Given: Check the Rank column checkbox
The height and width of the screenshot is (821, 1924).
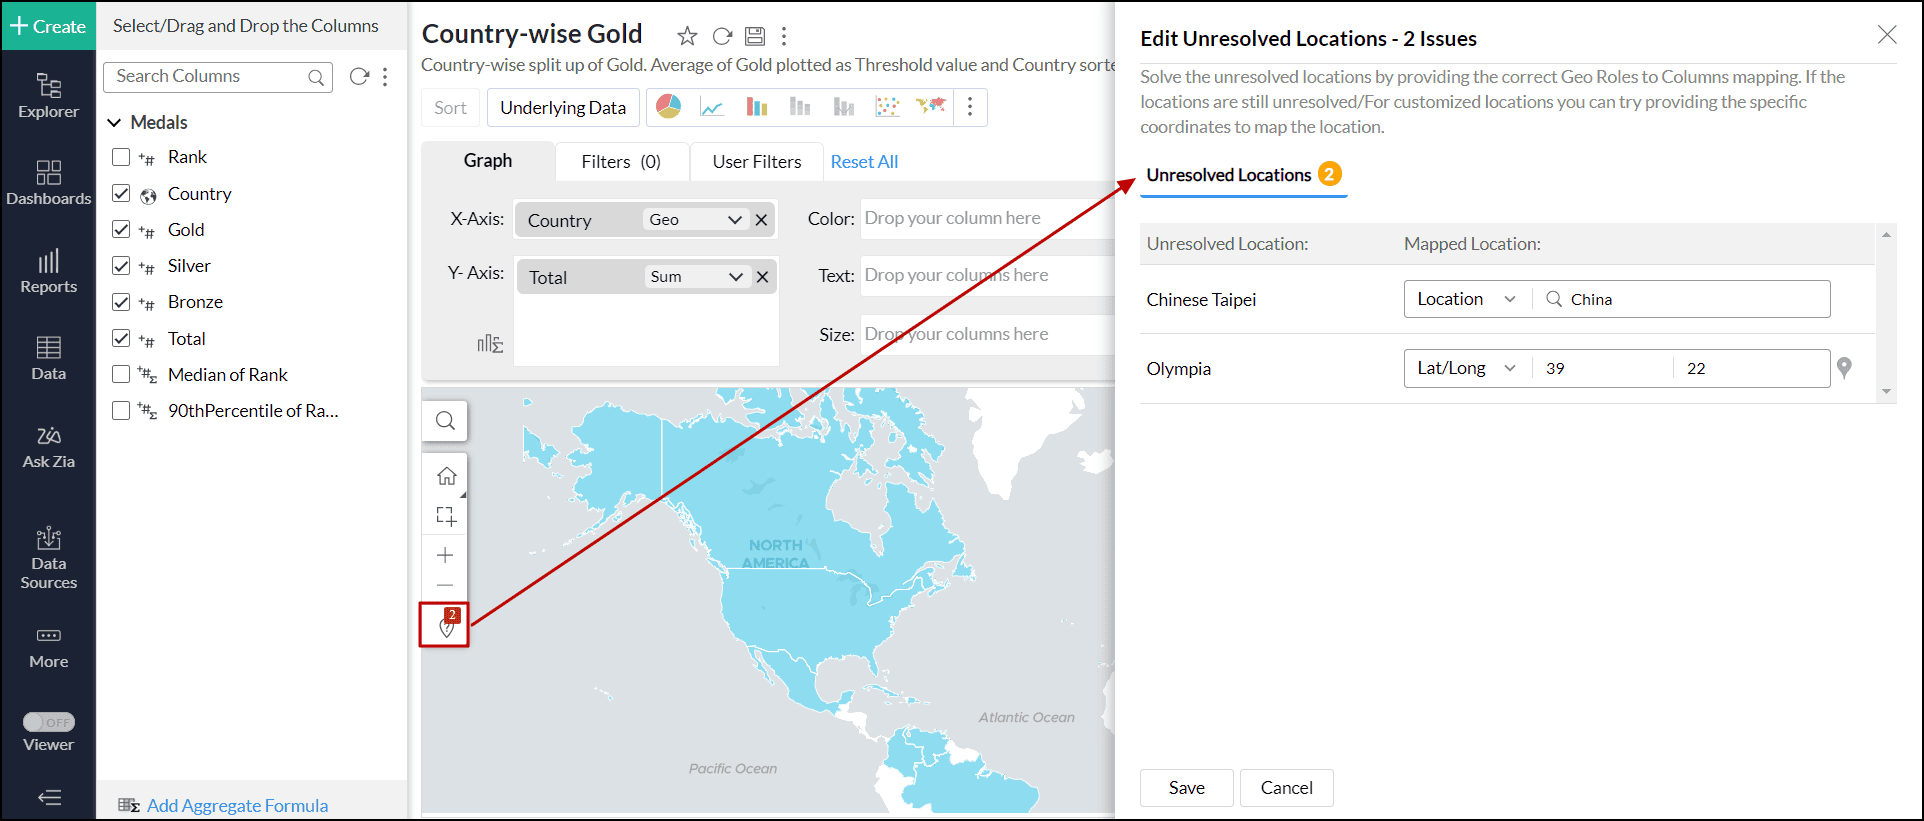Looking at the screenshot, I should [121, 157].
